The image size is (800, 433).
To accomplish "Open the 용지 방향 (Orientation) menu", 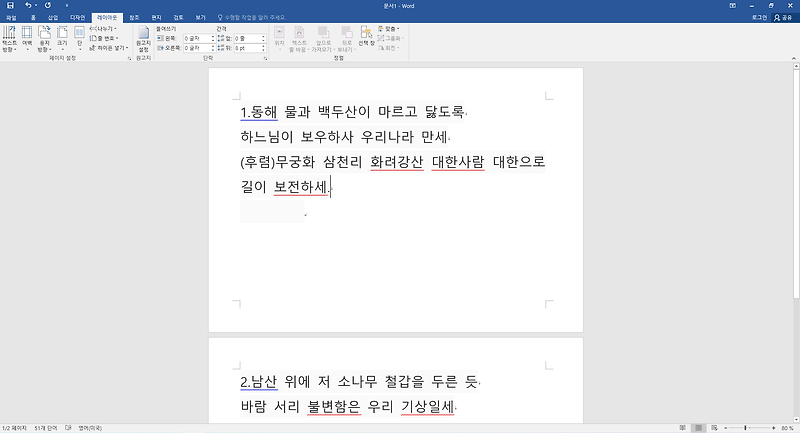I will coord(44,39).
